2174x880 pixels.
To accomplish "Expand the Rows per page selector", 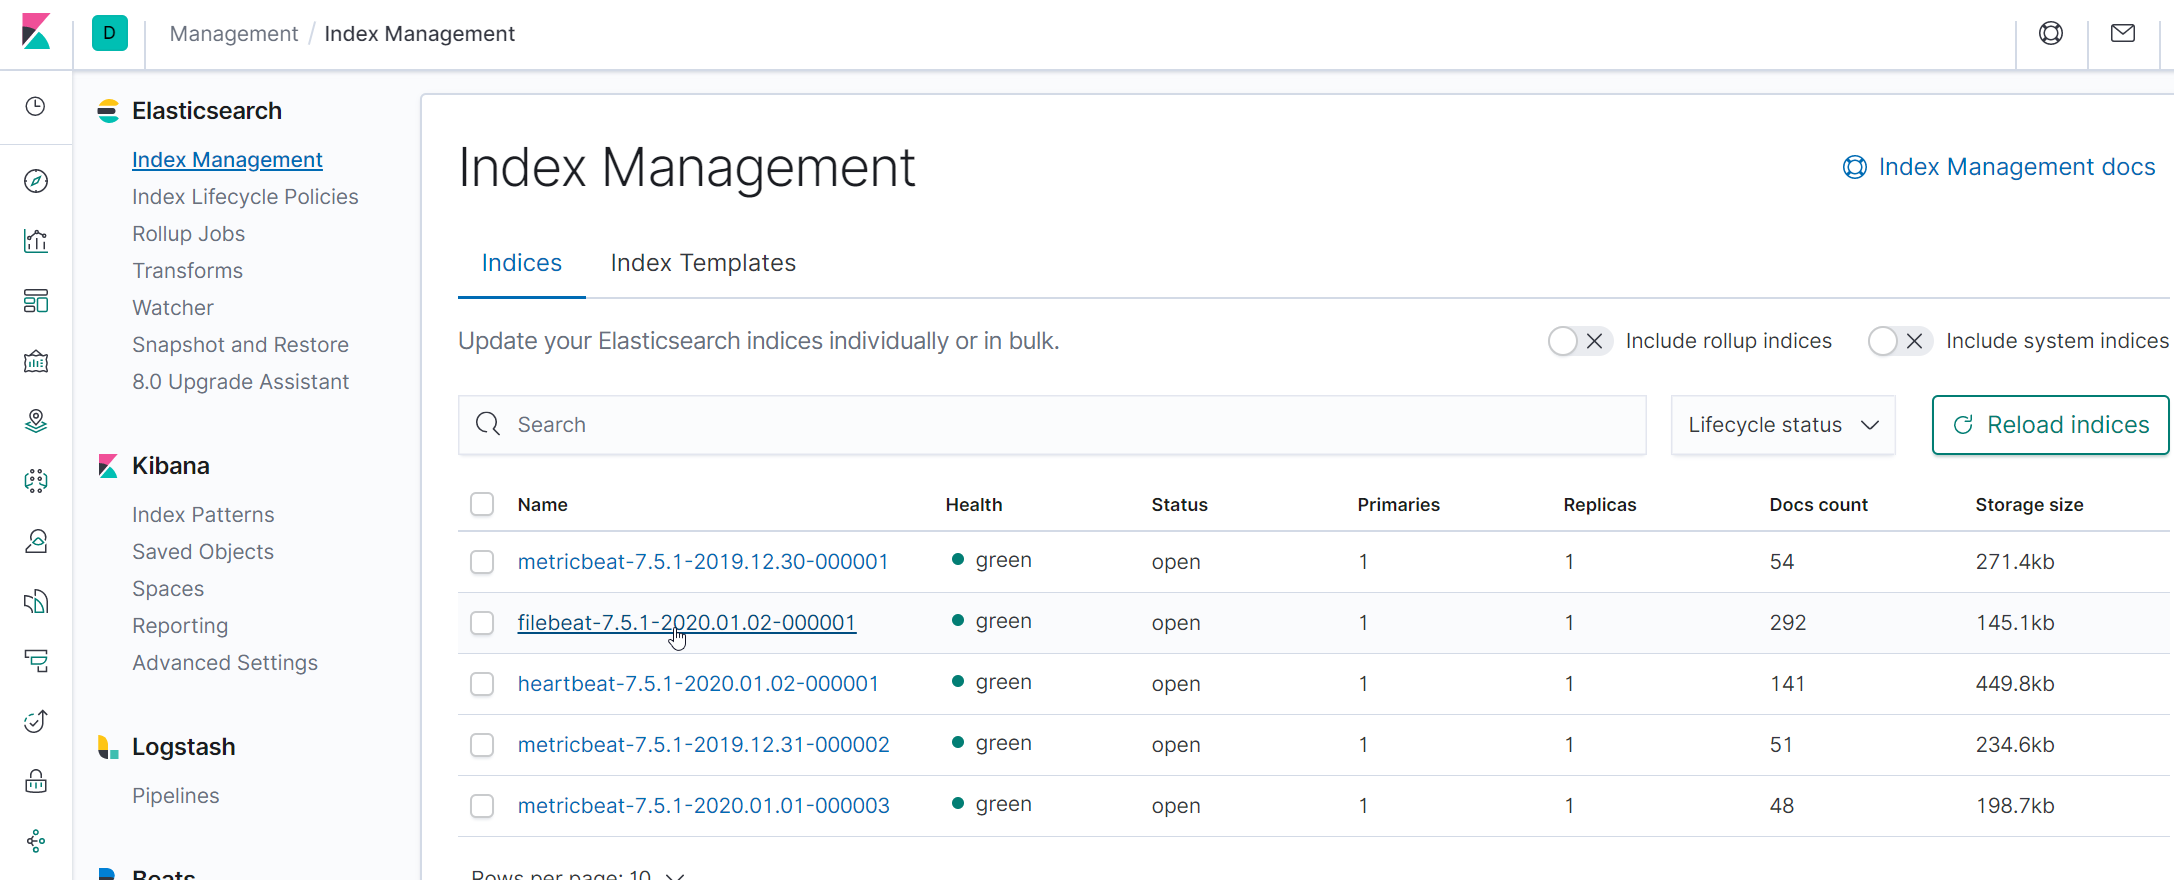I will [578, 874].
